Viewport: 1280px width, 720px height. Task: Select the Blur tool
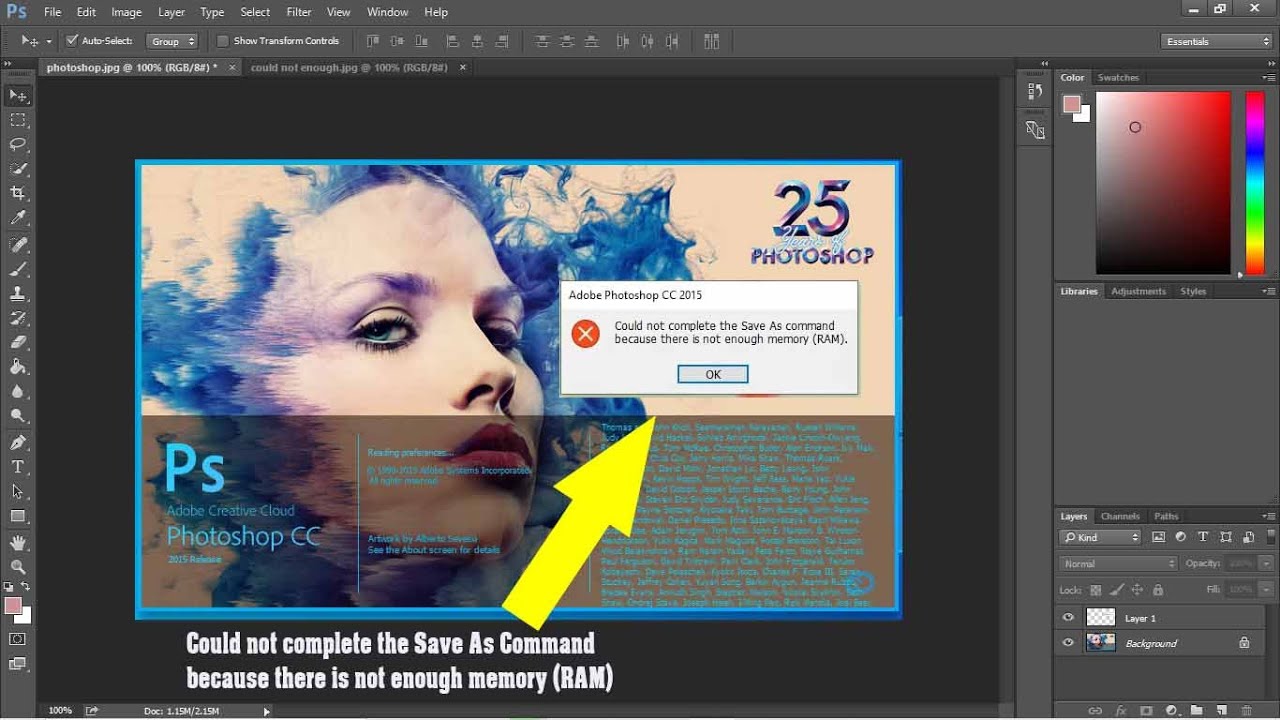pyautogui.click(x=18, y=391)
